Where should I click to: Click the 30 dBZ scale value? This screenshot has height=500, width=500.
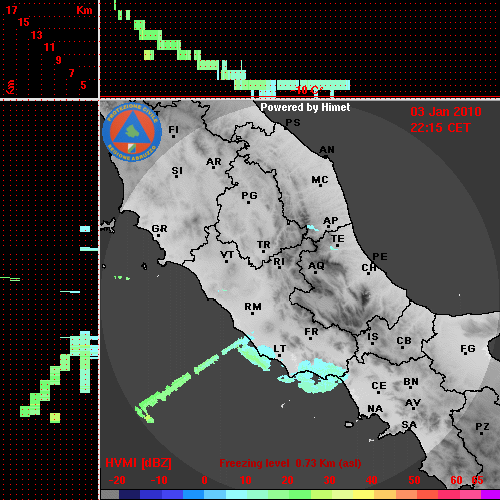tap(329, 480)
